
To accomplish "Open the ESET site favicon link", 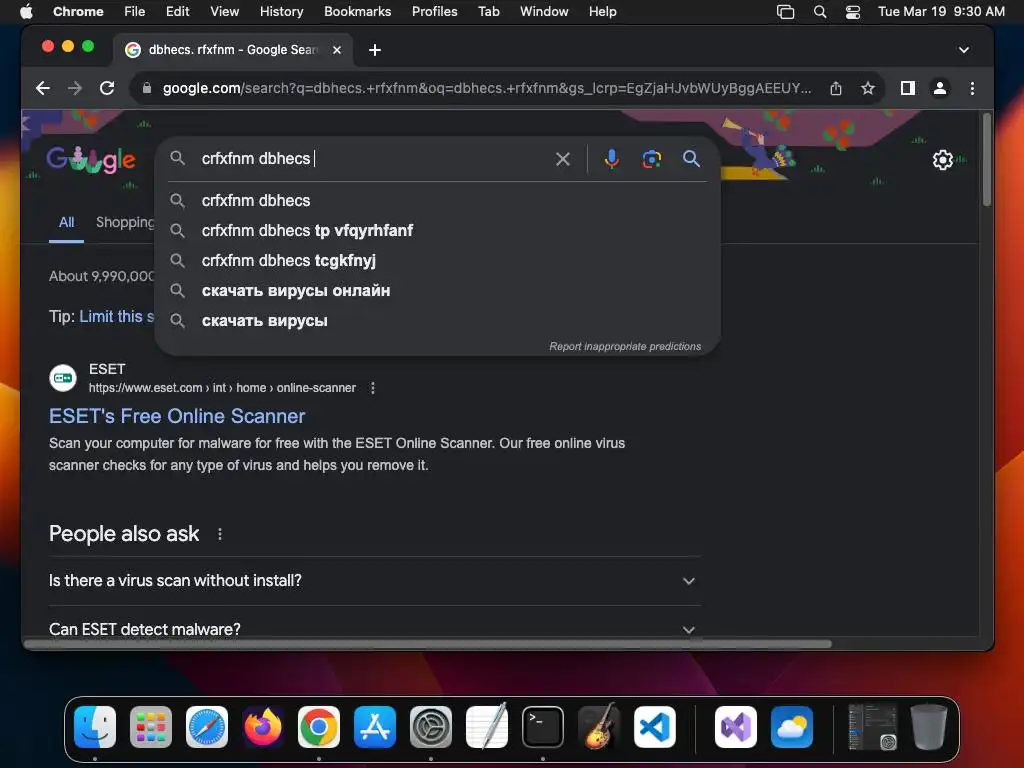I will click(63, 378).
